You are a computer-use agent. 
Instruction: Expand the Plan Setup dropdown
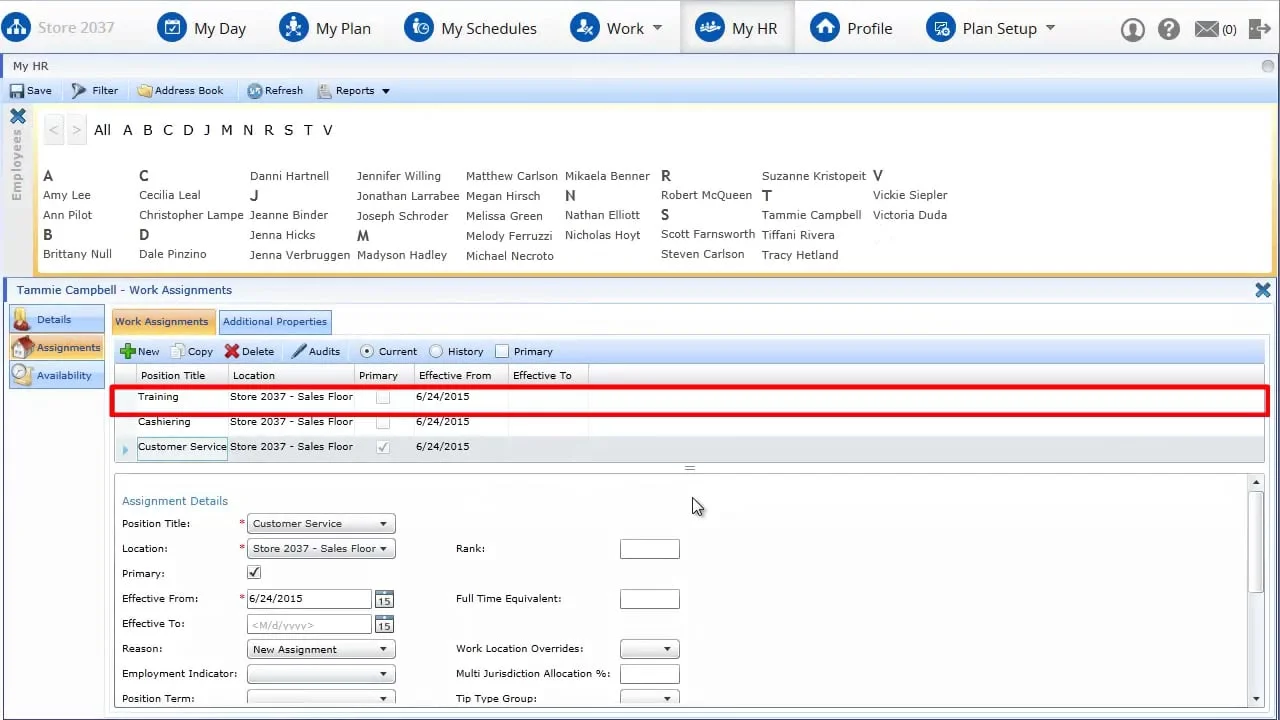[x=1050, y=28]
